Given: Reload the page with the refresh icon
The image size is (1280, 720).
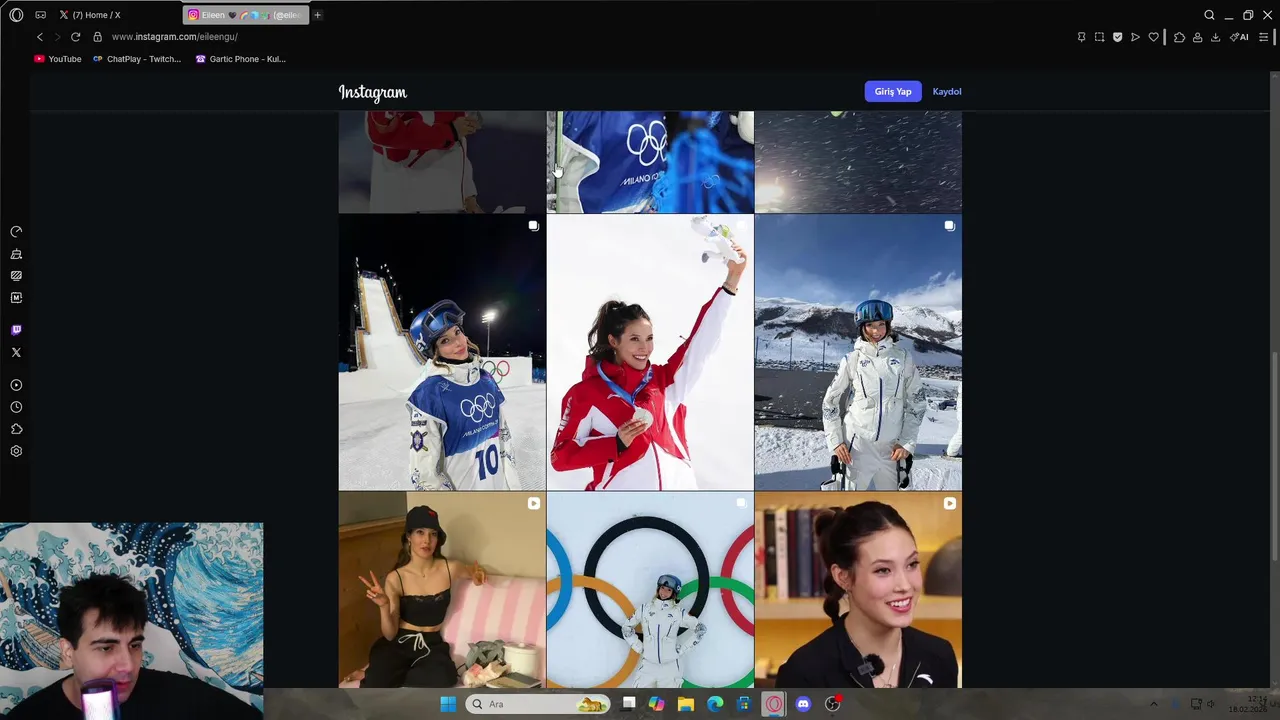Looking at the screenshot, I should click(x=75, y=37).
